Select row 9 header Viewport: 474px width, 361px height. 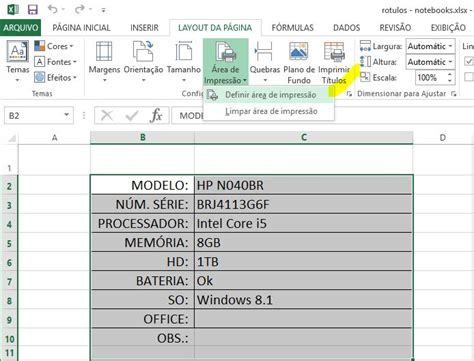click(x=9, y=319)
